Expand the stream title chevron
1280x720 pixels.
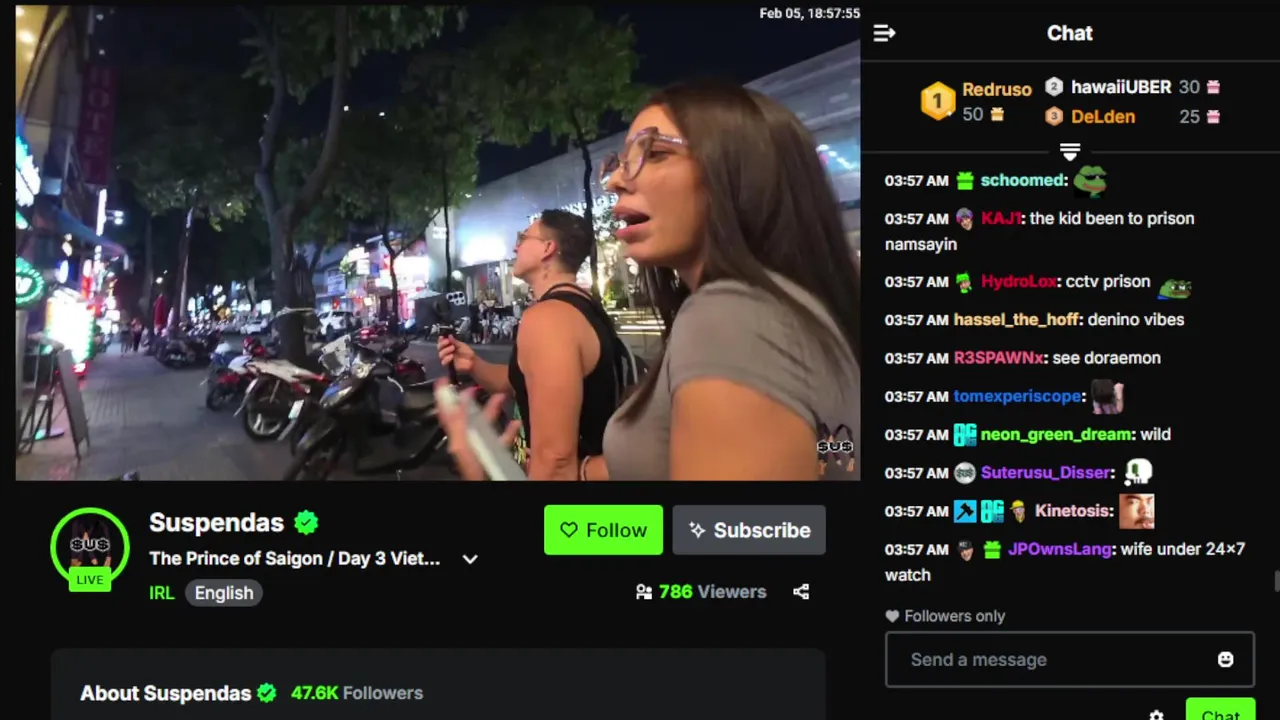(470, 559)
